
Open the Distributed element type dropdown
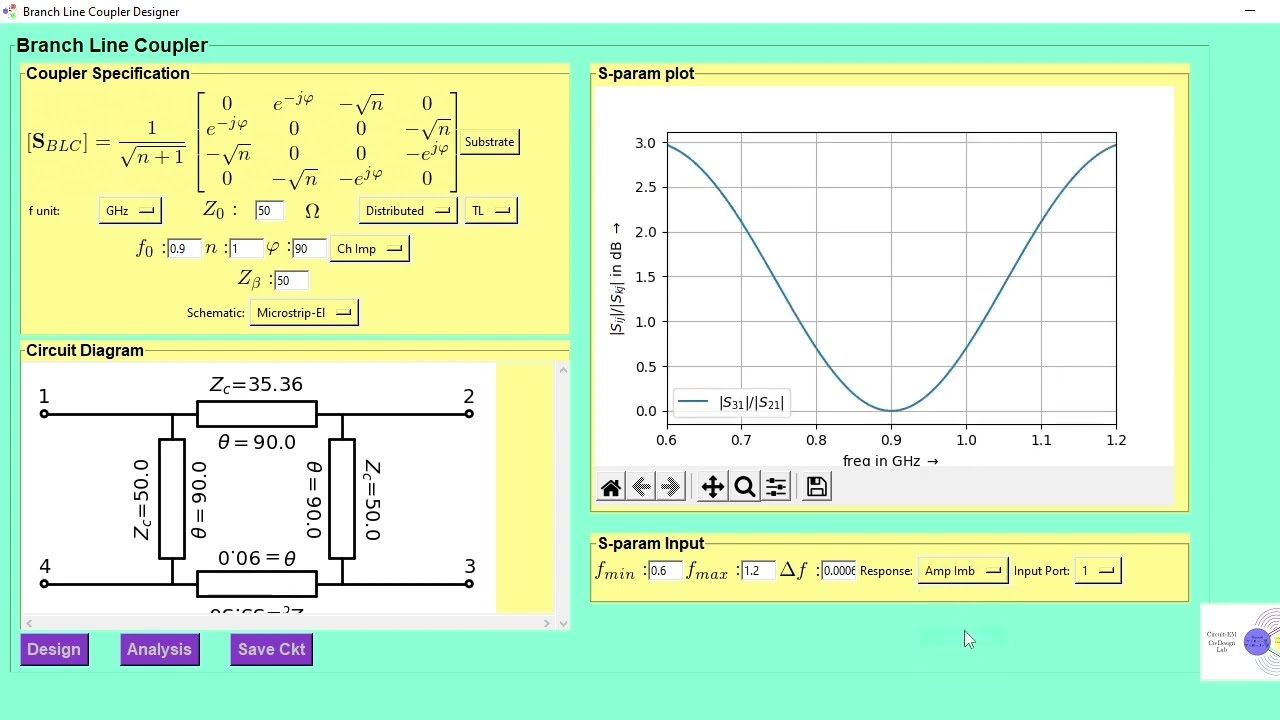click(408, 211)
